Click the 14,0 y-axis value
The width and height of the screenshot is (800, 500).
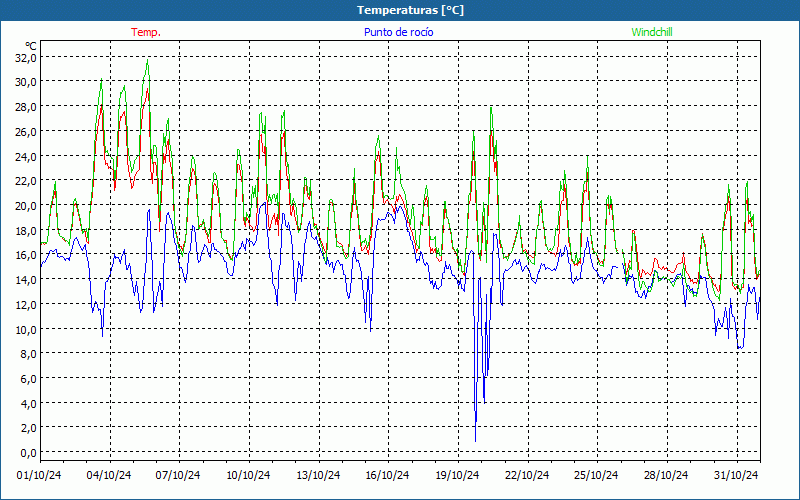point(26,279)
